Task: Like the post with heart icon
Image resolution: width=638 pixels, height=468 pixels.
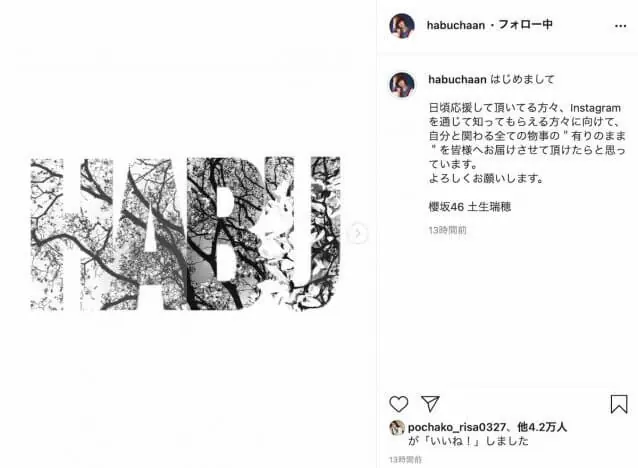Action: point(398,404)
